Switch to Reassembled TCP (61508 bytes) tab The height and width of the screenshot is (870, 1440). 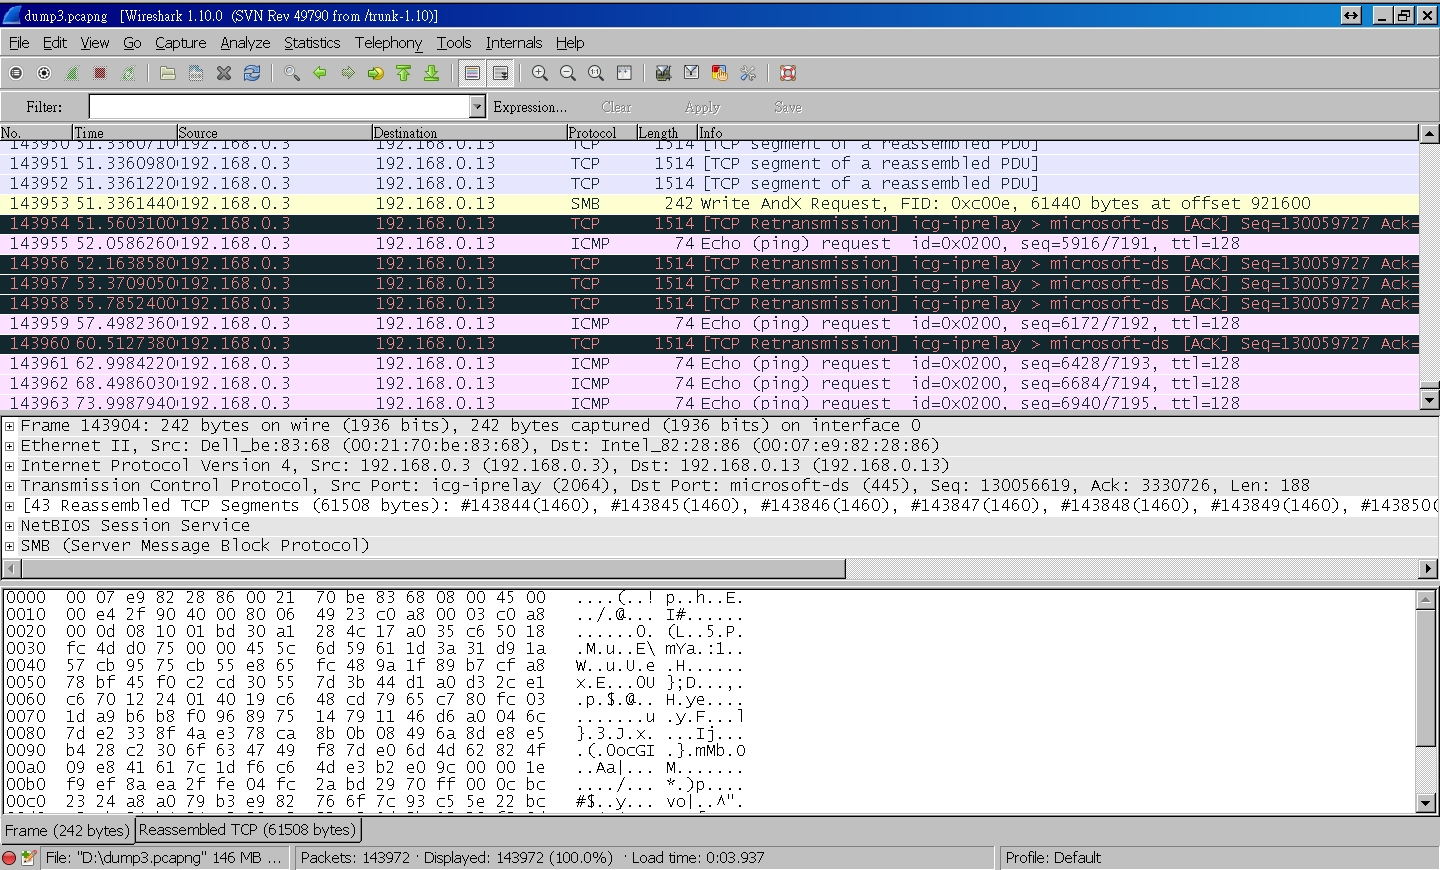click(247, 830)
